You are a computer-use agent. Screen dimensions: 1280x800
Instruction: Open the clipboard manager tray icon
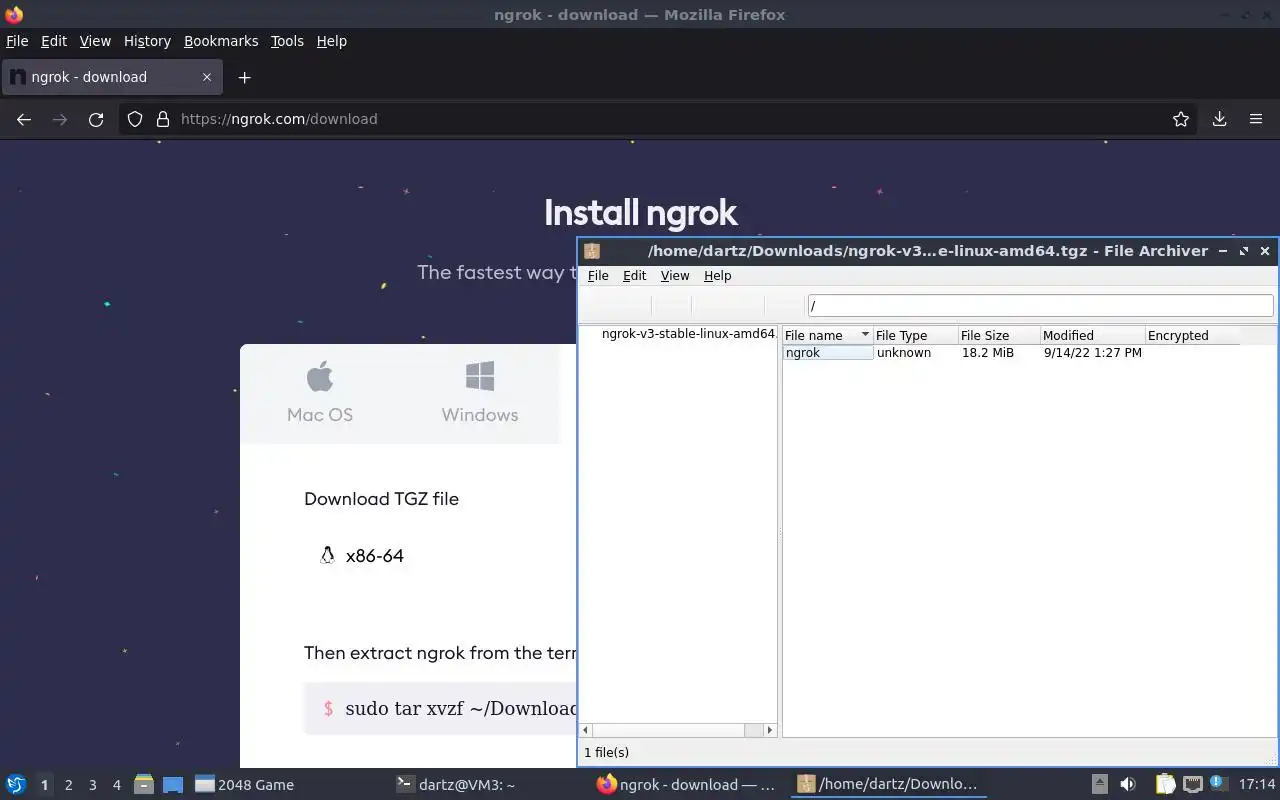[1165, 785]
